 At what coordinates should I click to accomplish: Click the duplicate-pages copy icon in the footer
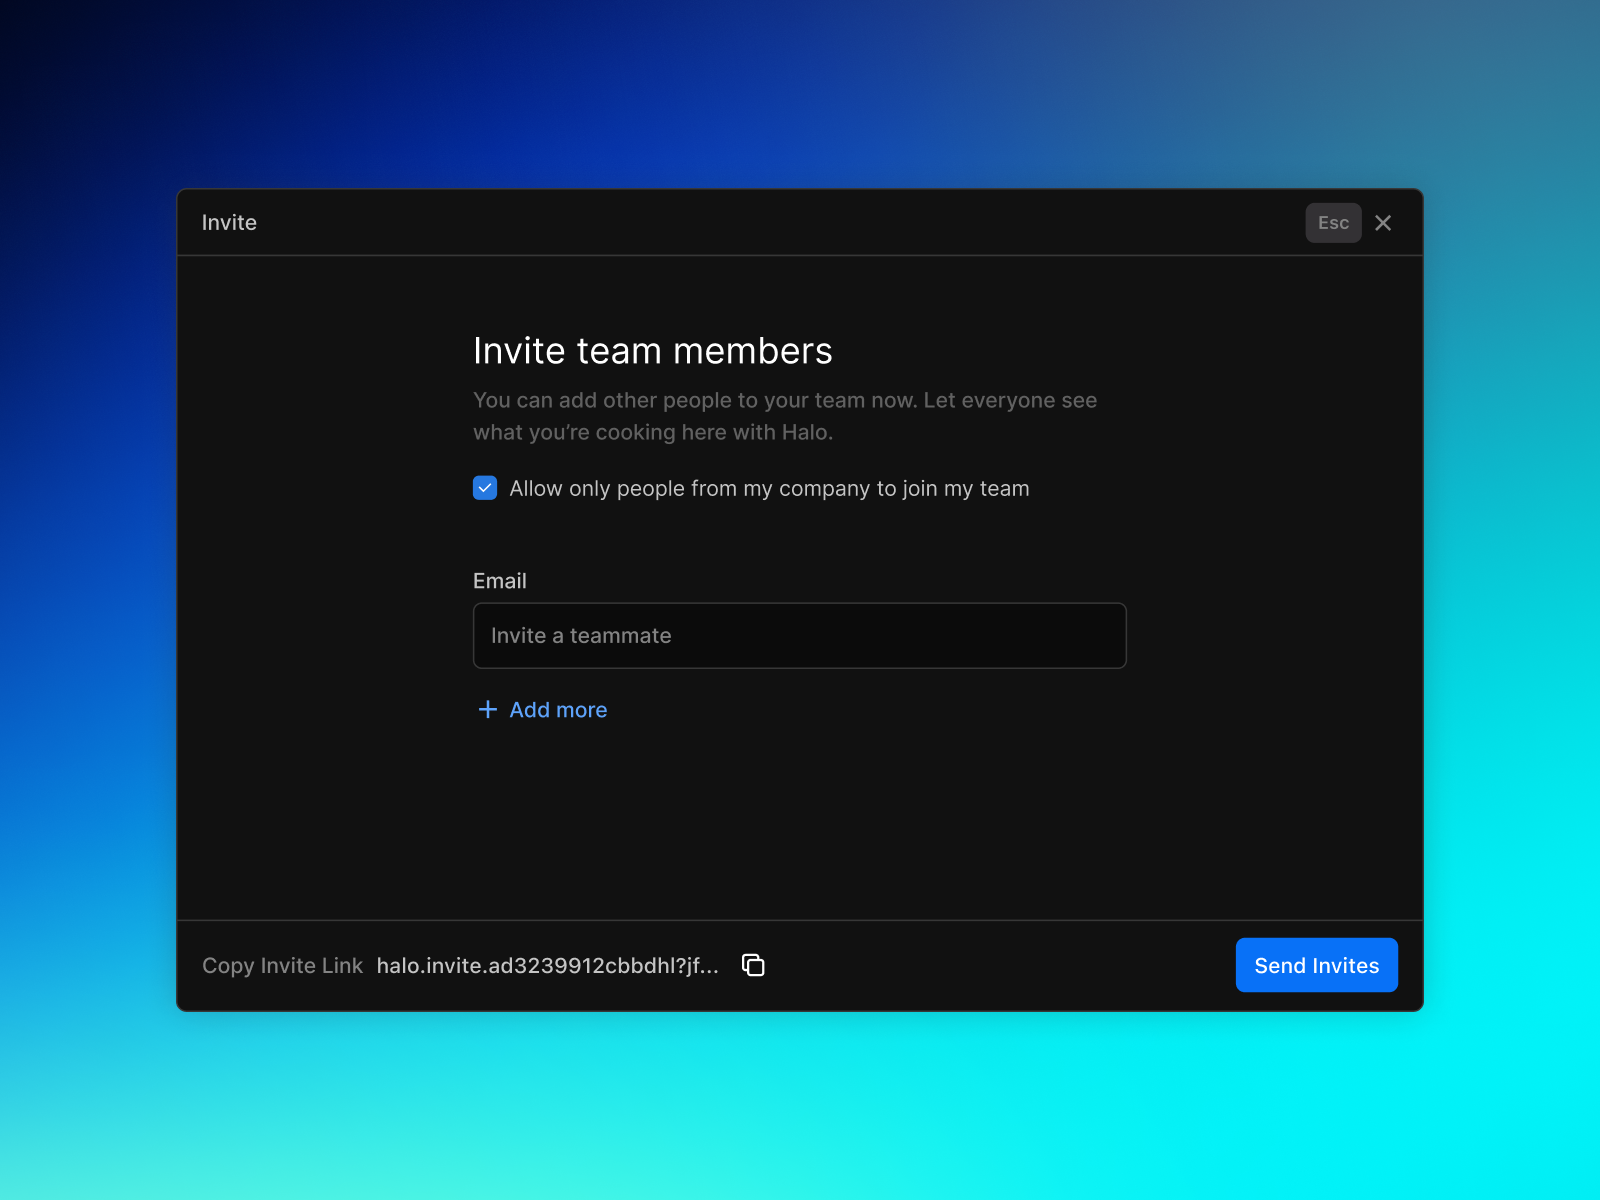[x=752, y=965]
